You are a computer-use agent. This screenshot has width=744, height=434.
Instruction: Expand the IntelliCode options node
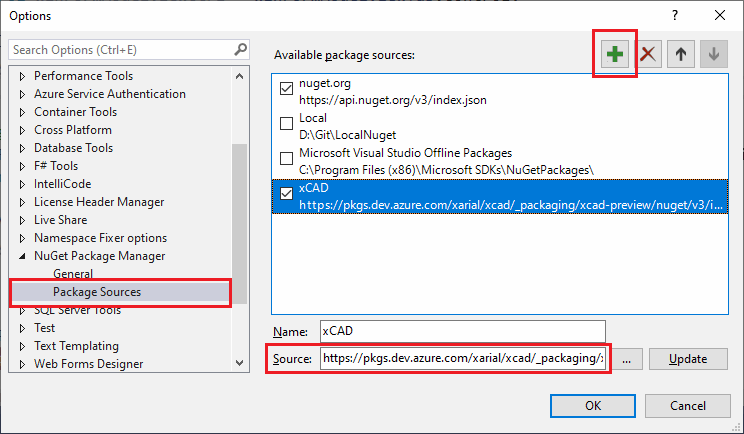pos(22,184)
